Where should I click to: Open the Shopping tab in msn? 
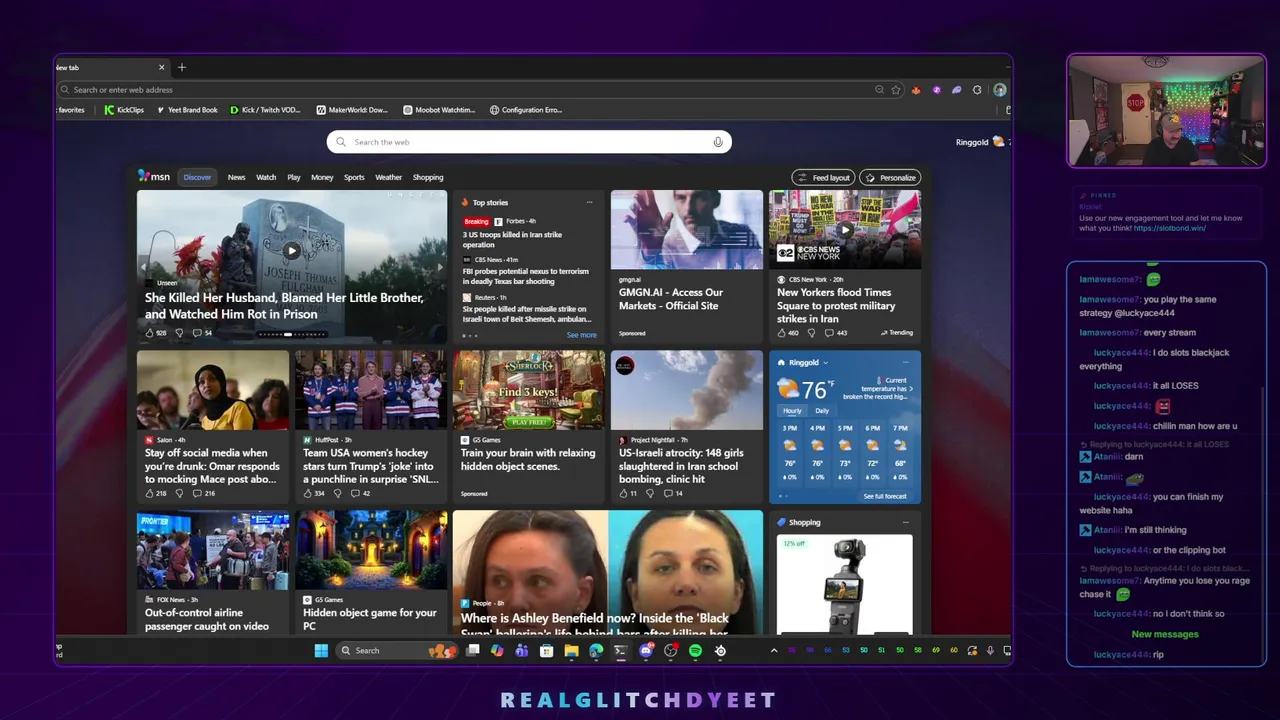(428, 177)
